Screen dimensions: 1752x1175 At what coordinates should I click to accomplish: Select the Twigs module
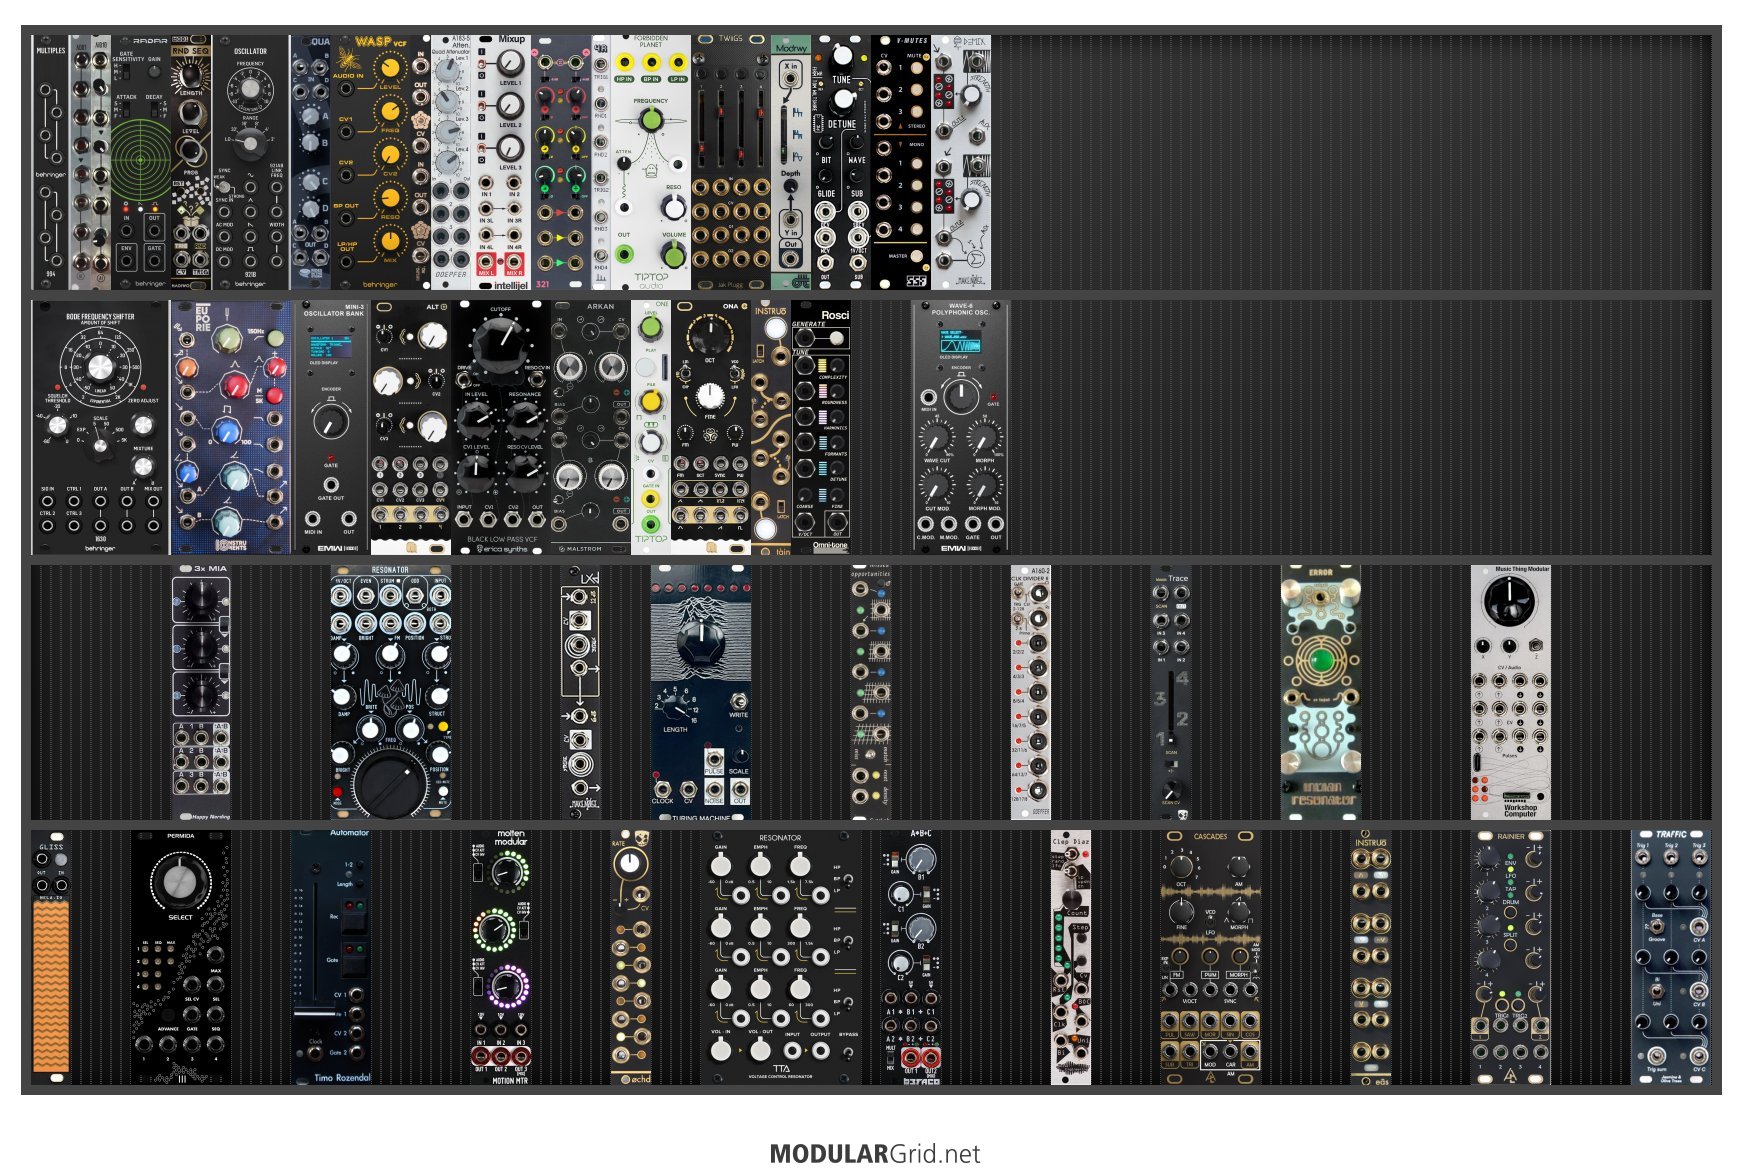(x=731, y=163)
